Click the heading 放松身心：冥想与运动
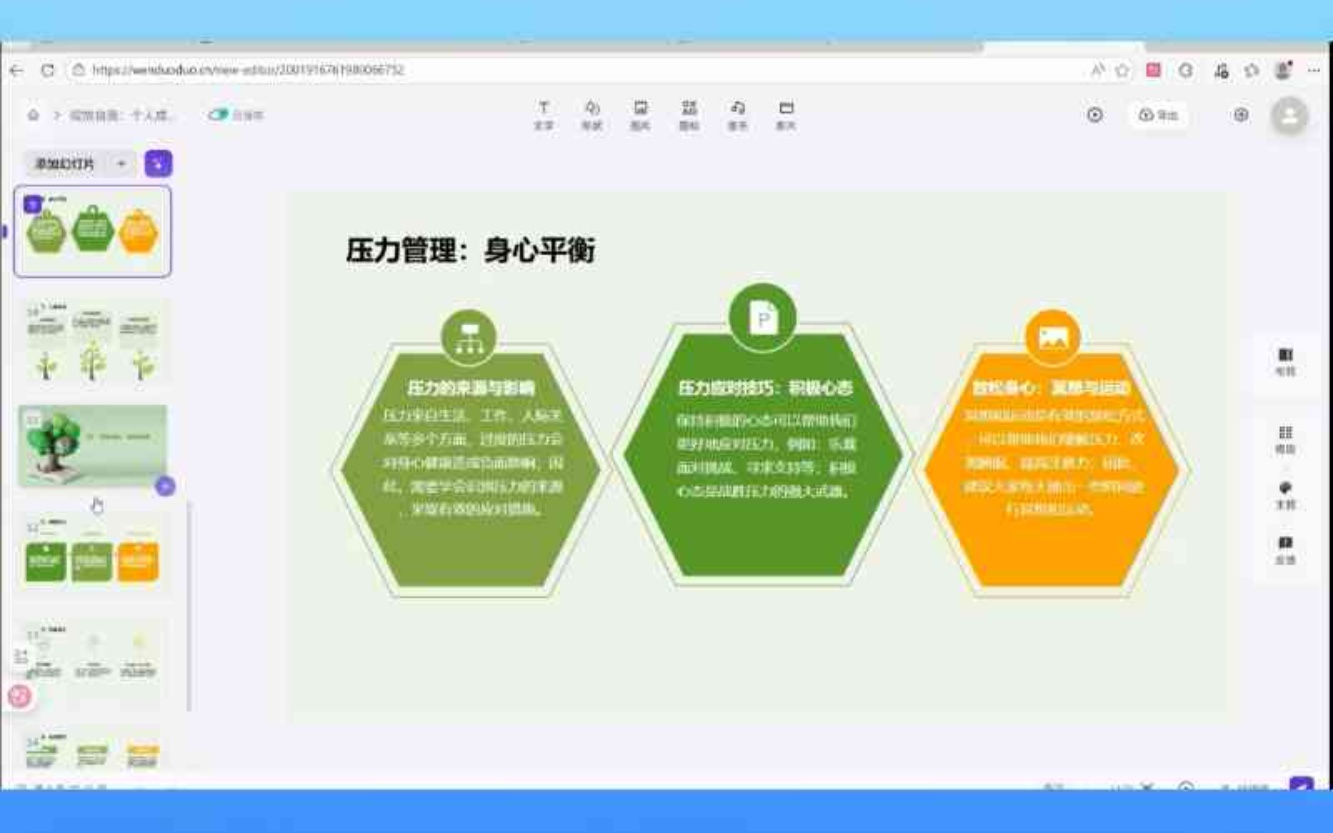This screenshot has width=1333, height=833. click(1051, 388)
